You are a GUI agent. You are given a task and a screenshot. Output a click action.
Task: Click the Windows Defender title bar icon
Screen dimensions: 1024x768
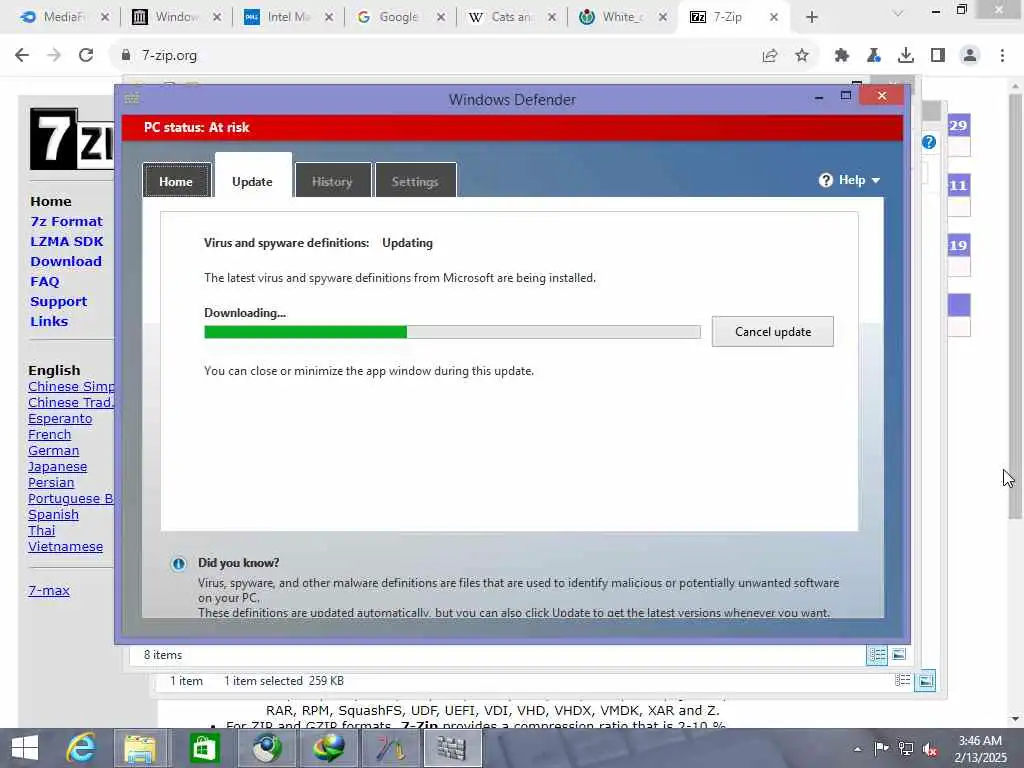132,98
